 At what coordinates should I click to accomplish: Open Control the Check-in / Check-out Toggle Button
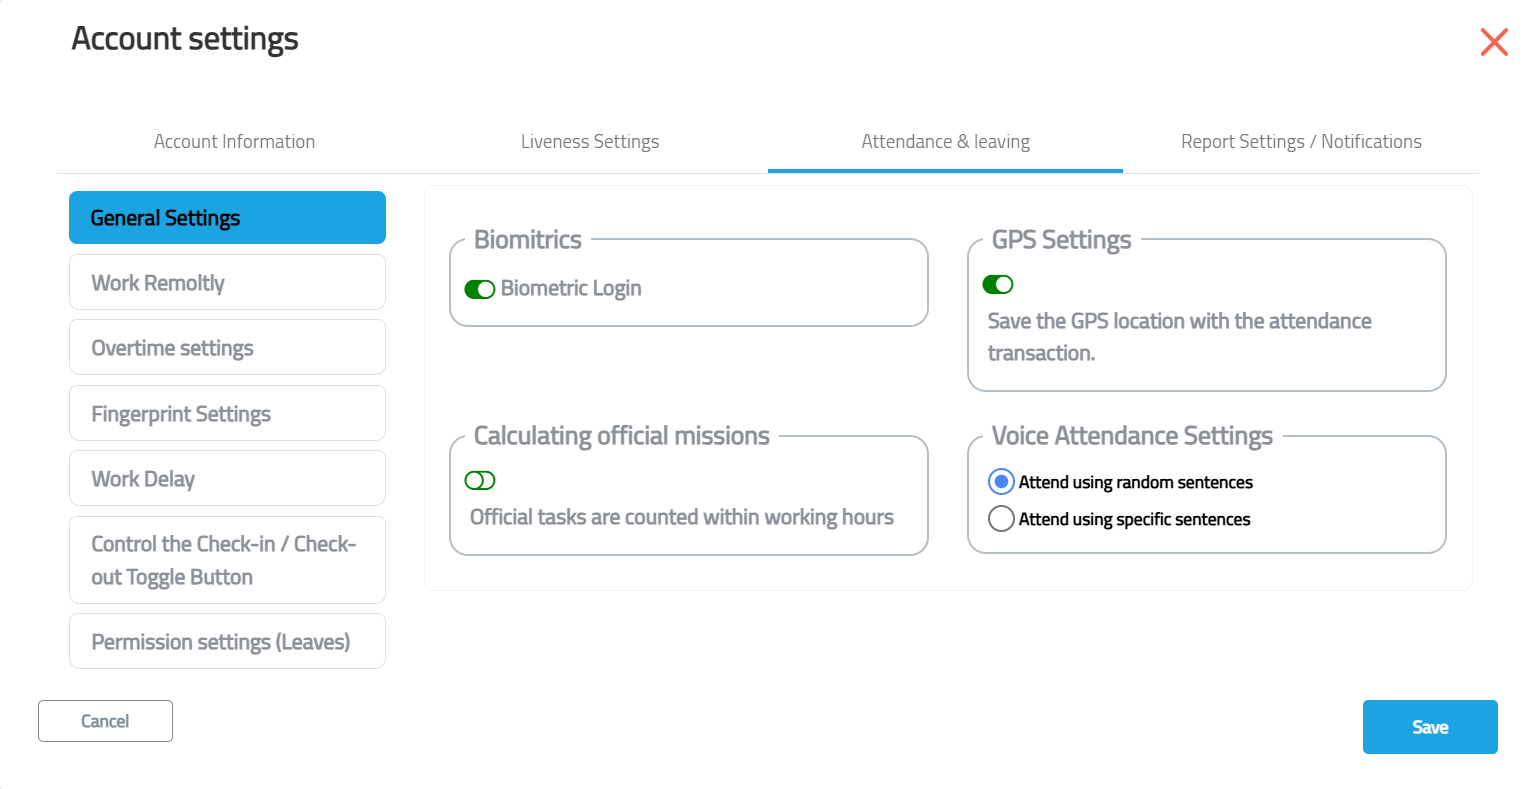[x=227, y=560]
